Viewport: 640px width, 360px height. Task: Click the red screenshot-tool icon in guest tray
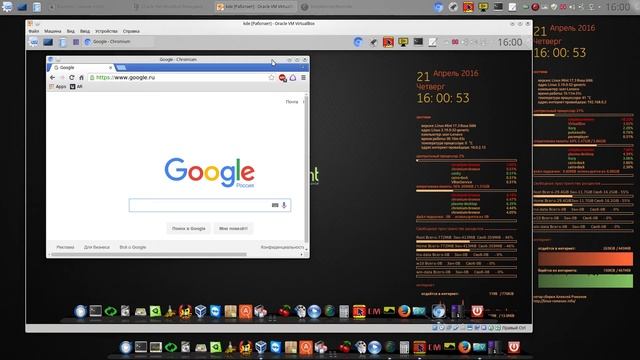click(388, 42)
